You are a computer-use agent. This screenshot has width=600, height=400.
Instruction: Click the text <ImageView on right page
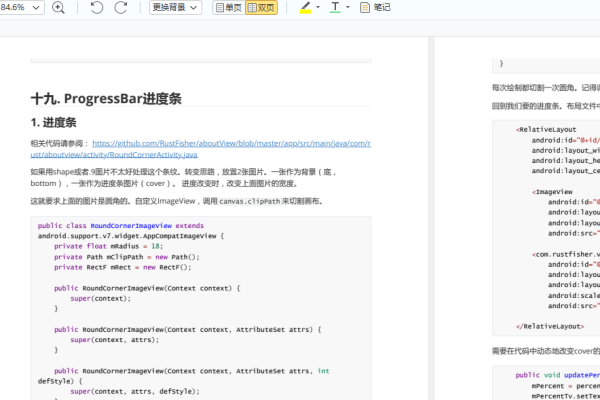[552, 192]
